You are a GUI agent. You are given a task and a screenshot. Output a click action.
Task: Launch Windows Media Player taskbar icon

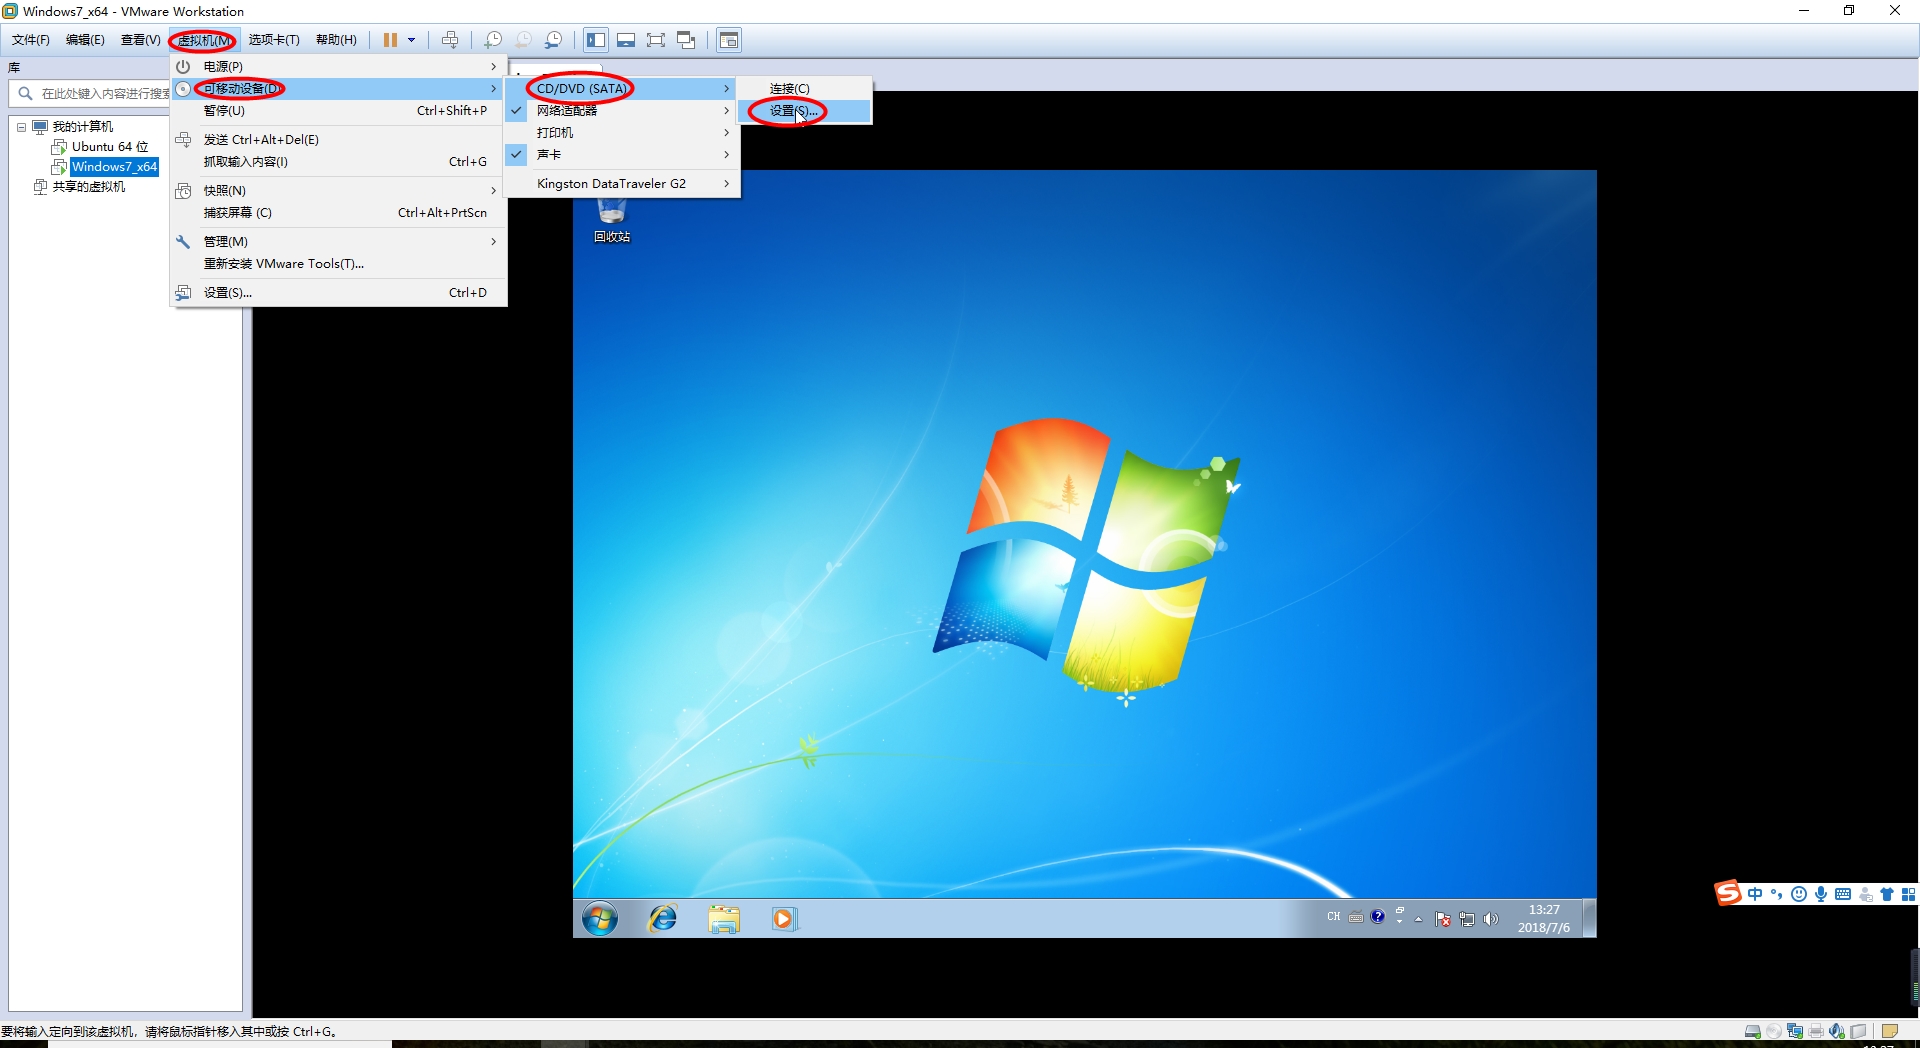[x=784, y=918]
